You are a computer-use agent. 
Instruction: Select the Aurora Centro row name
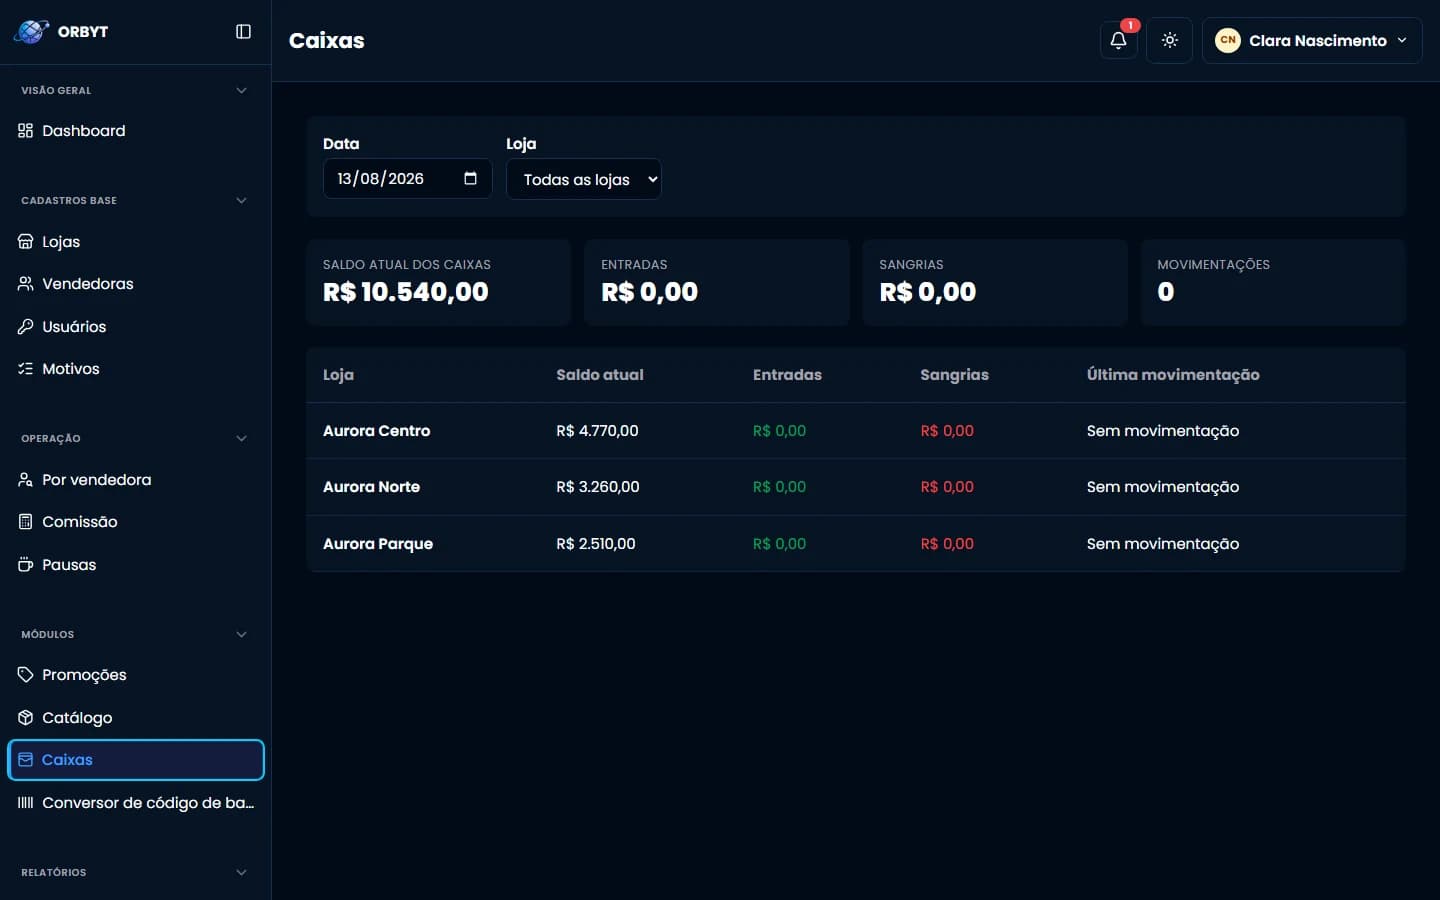(x=377, y=431)
